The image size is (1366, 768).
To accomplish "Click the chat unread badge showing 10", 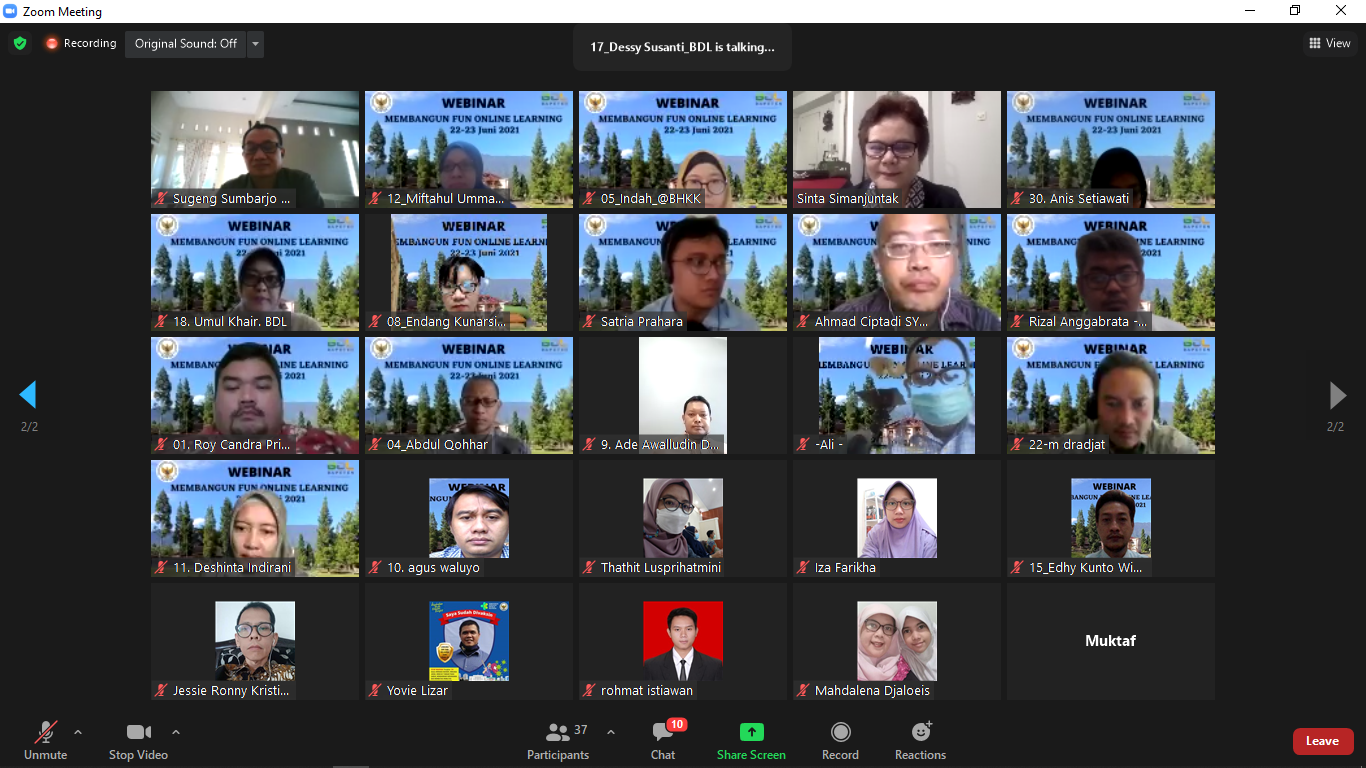I will click(x=677, y=725).
